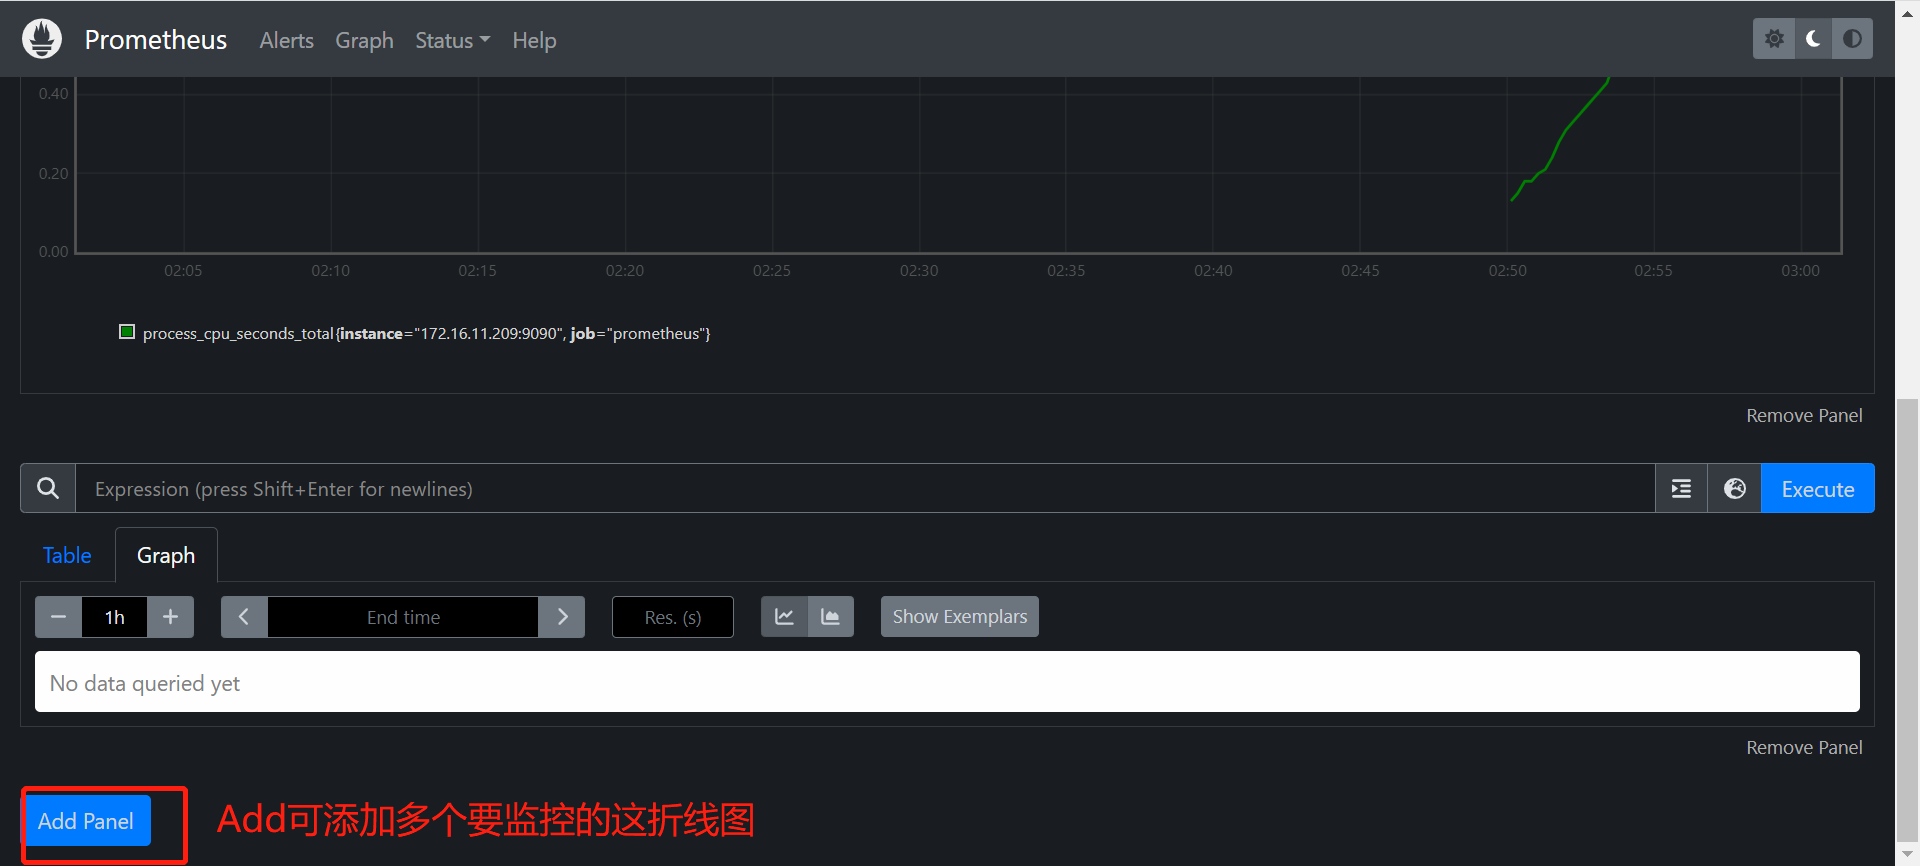Open the metrics explorer globe icon
Screen dimensions: 1920x866
(x=1734, y=488)
